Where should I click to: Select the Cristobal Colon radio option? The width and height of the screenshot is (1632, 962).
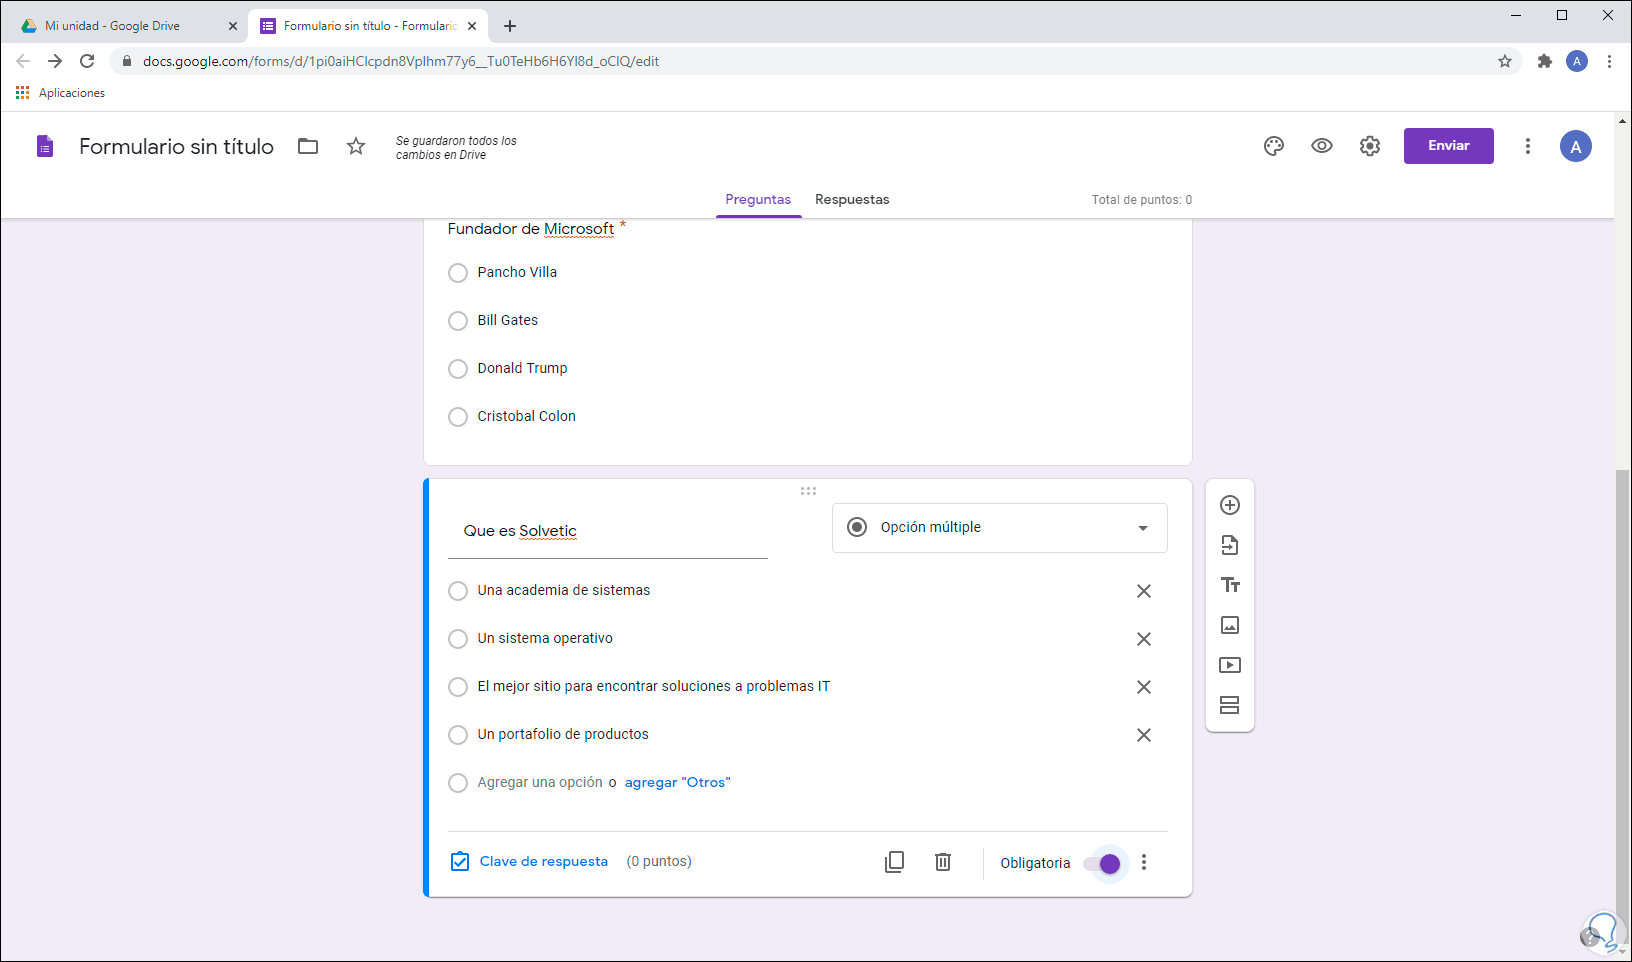point(458,417)
